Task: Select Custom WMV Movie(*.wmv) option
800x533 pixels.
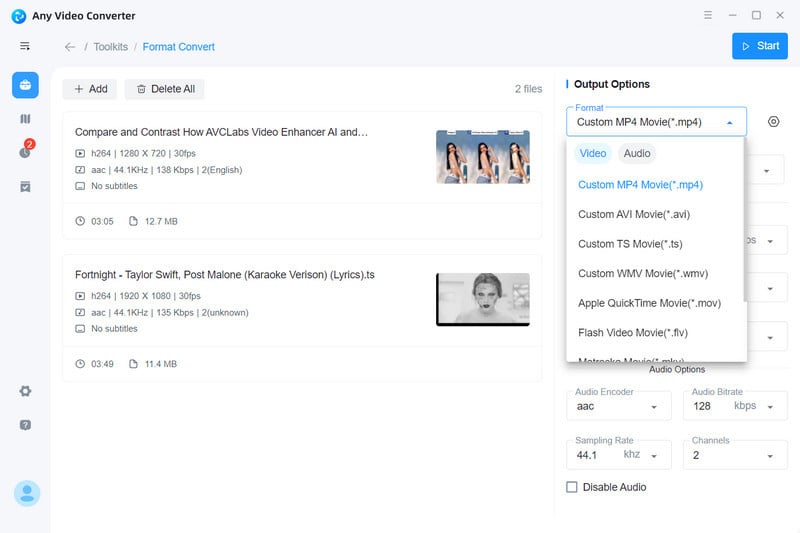Action: click(655, 273)
